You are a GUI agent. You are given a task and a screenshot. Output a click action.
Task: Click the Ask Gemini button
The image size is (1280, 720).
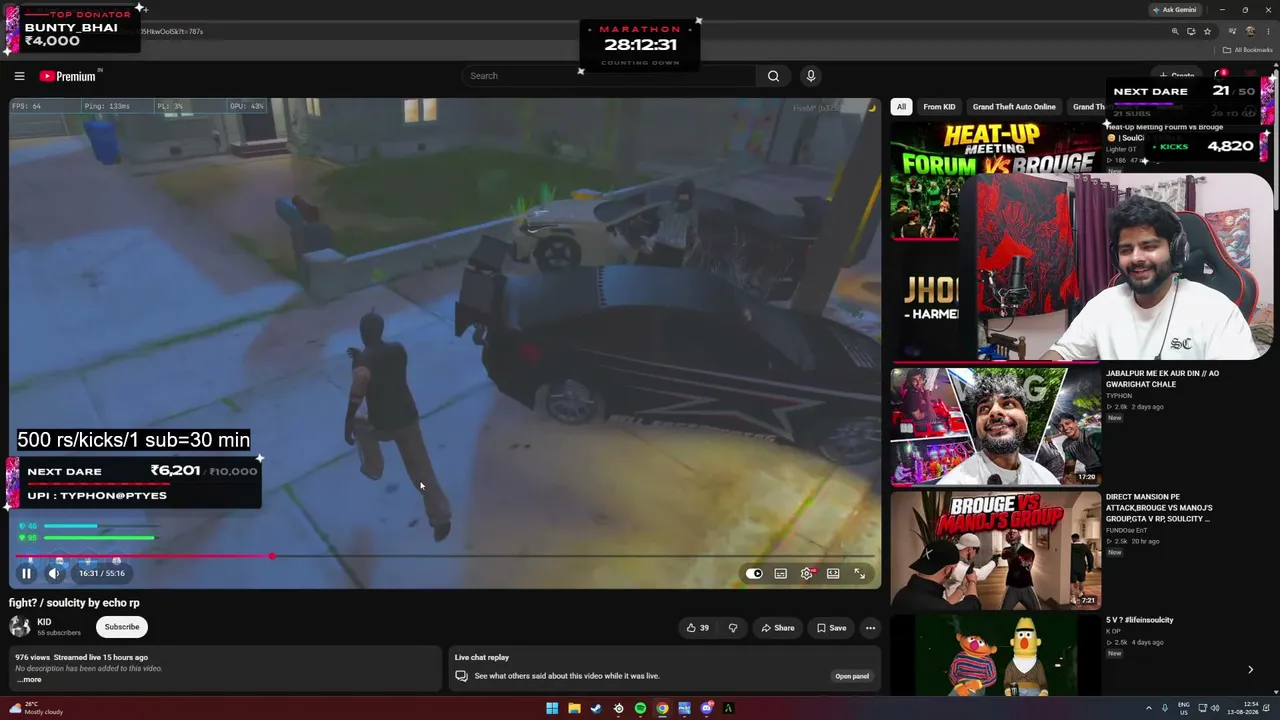tap(1174, 10)
